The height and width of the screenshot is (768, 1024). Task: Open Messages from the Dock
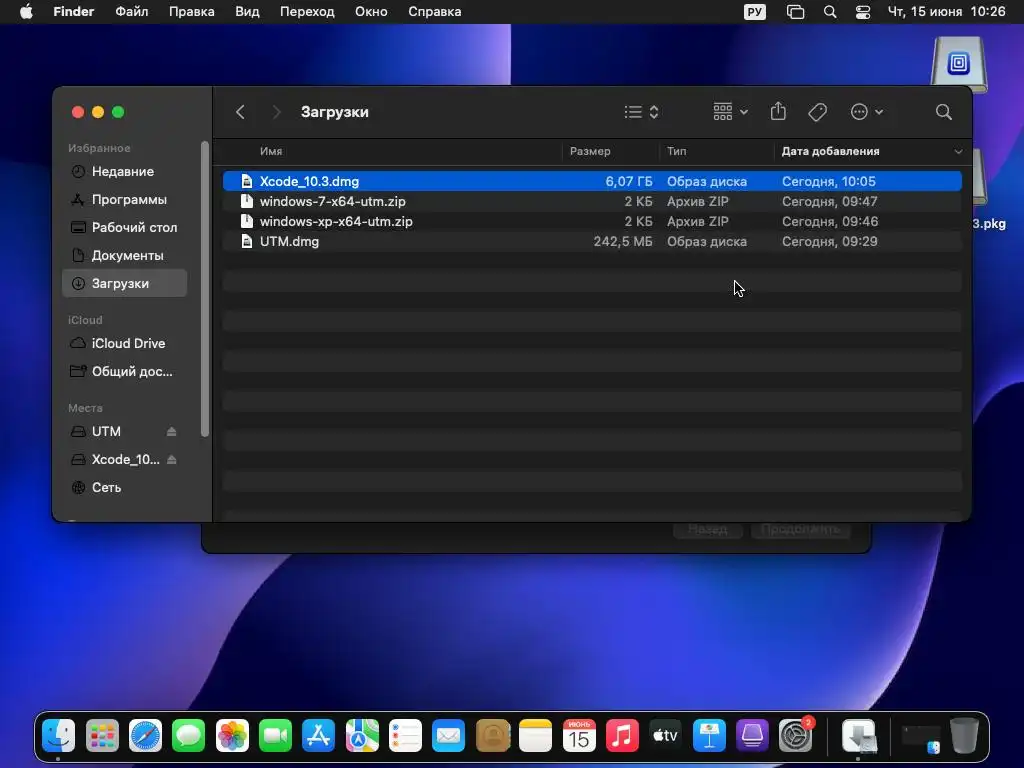[189, 736]
